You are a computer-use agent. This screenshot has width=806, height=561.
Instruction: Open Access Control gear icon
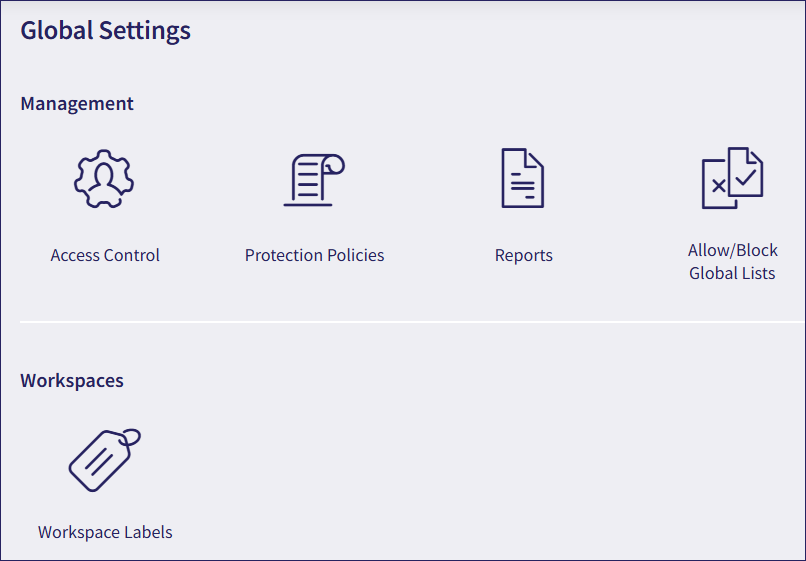104,179
